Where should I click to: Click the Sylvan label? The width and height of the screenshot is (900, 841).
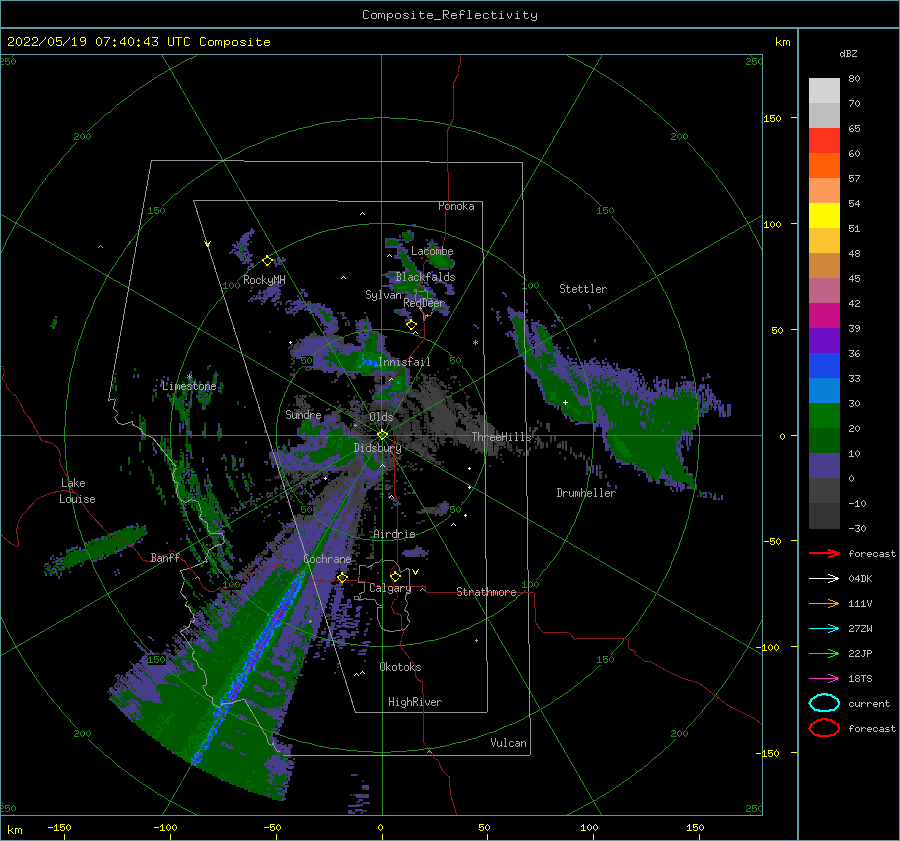[383, 295]
